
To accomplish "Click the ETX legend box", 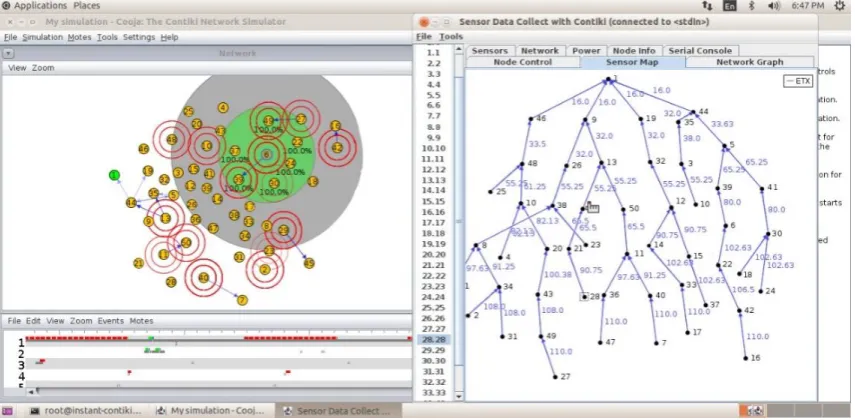I will pos(798,81).
